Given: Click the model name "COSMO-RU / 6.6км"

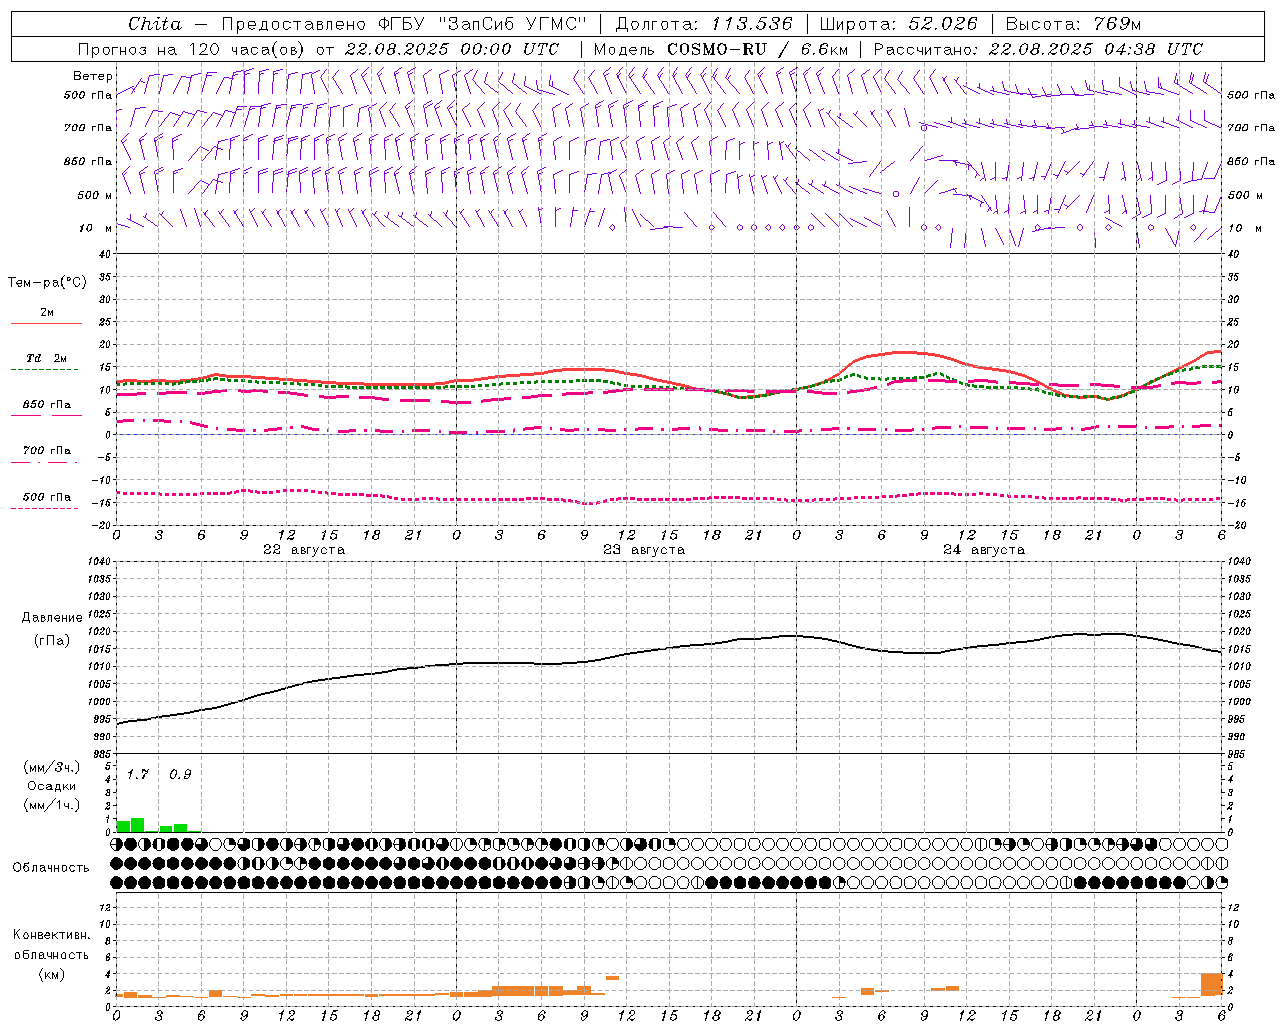Looking at the screenshot, I should (x=758, y=49).
